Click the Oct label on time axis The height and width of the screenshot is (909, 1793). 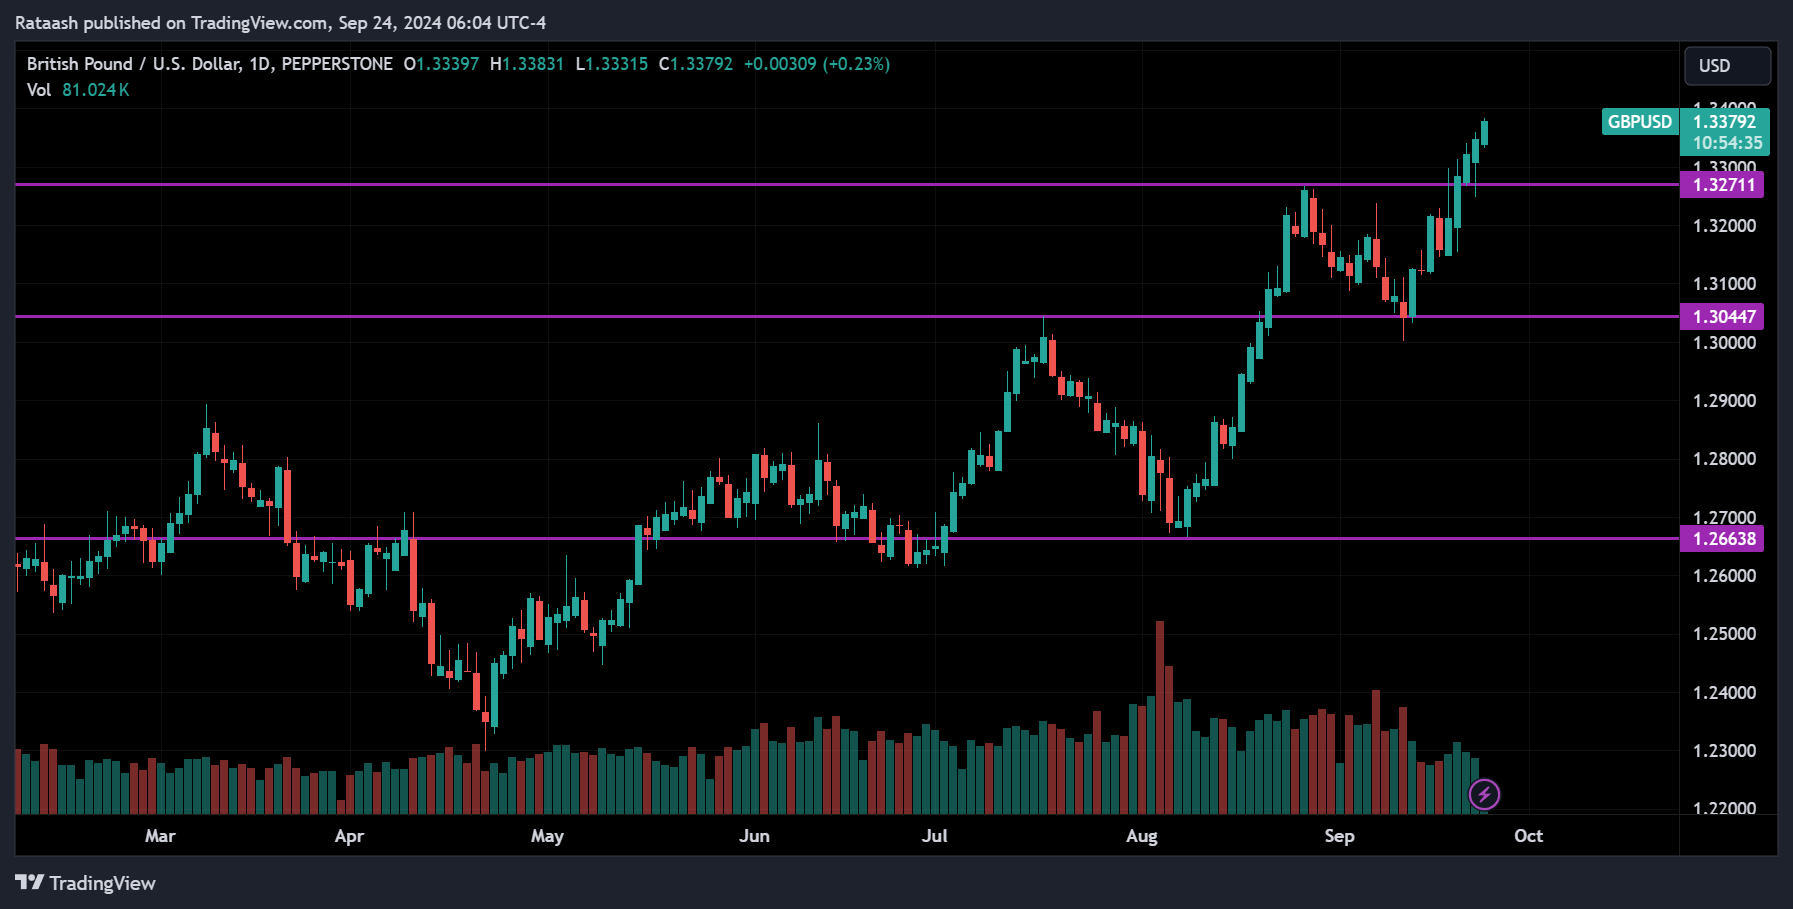coord(1528,836)
